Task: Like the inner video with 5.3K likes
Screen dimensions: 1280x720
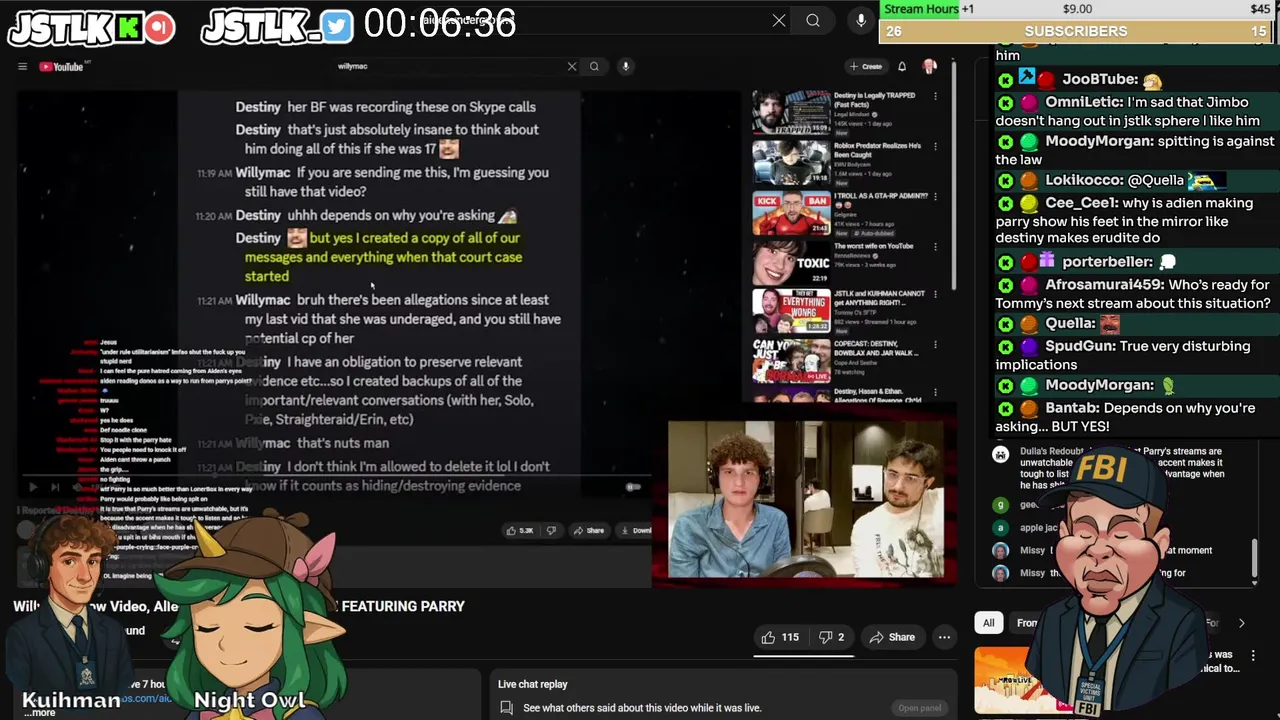Action: pyautogui.click(x=520, y=530)
